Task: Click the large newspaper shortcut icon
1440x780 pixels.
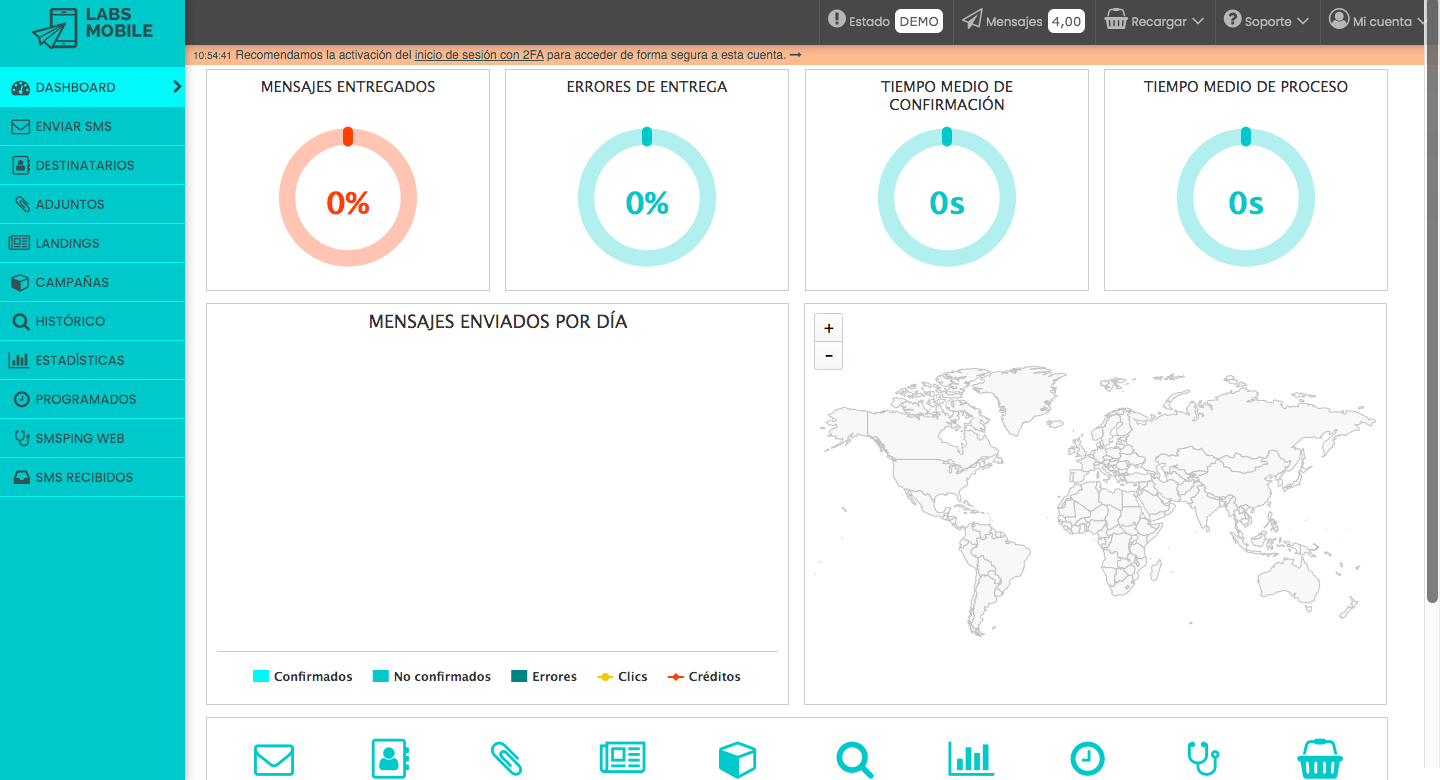Action: (x=622, y=758)
